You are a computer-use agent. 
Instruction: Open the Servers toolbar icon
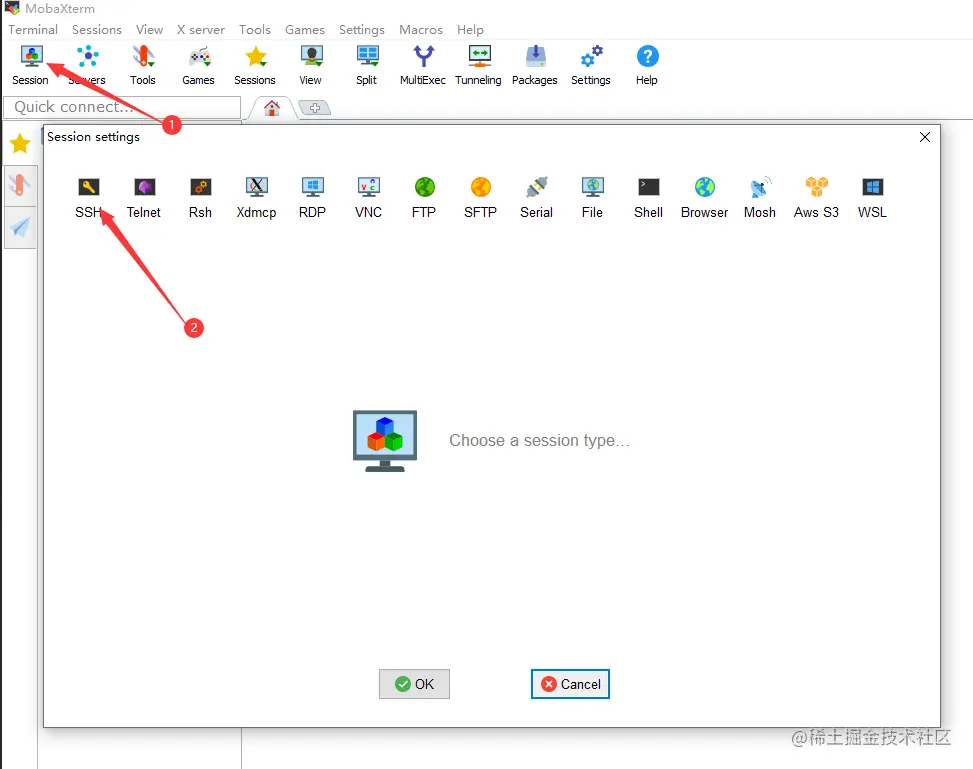click(87, 65)
